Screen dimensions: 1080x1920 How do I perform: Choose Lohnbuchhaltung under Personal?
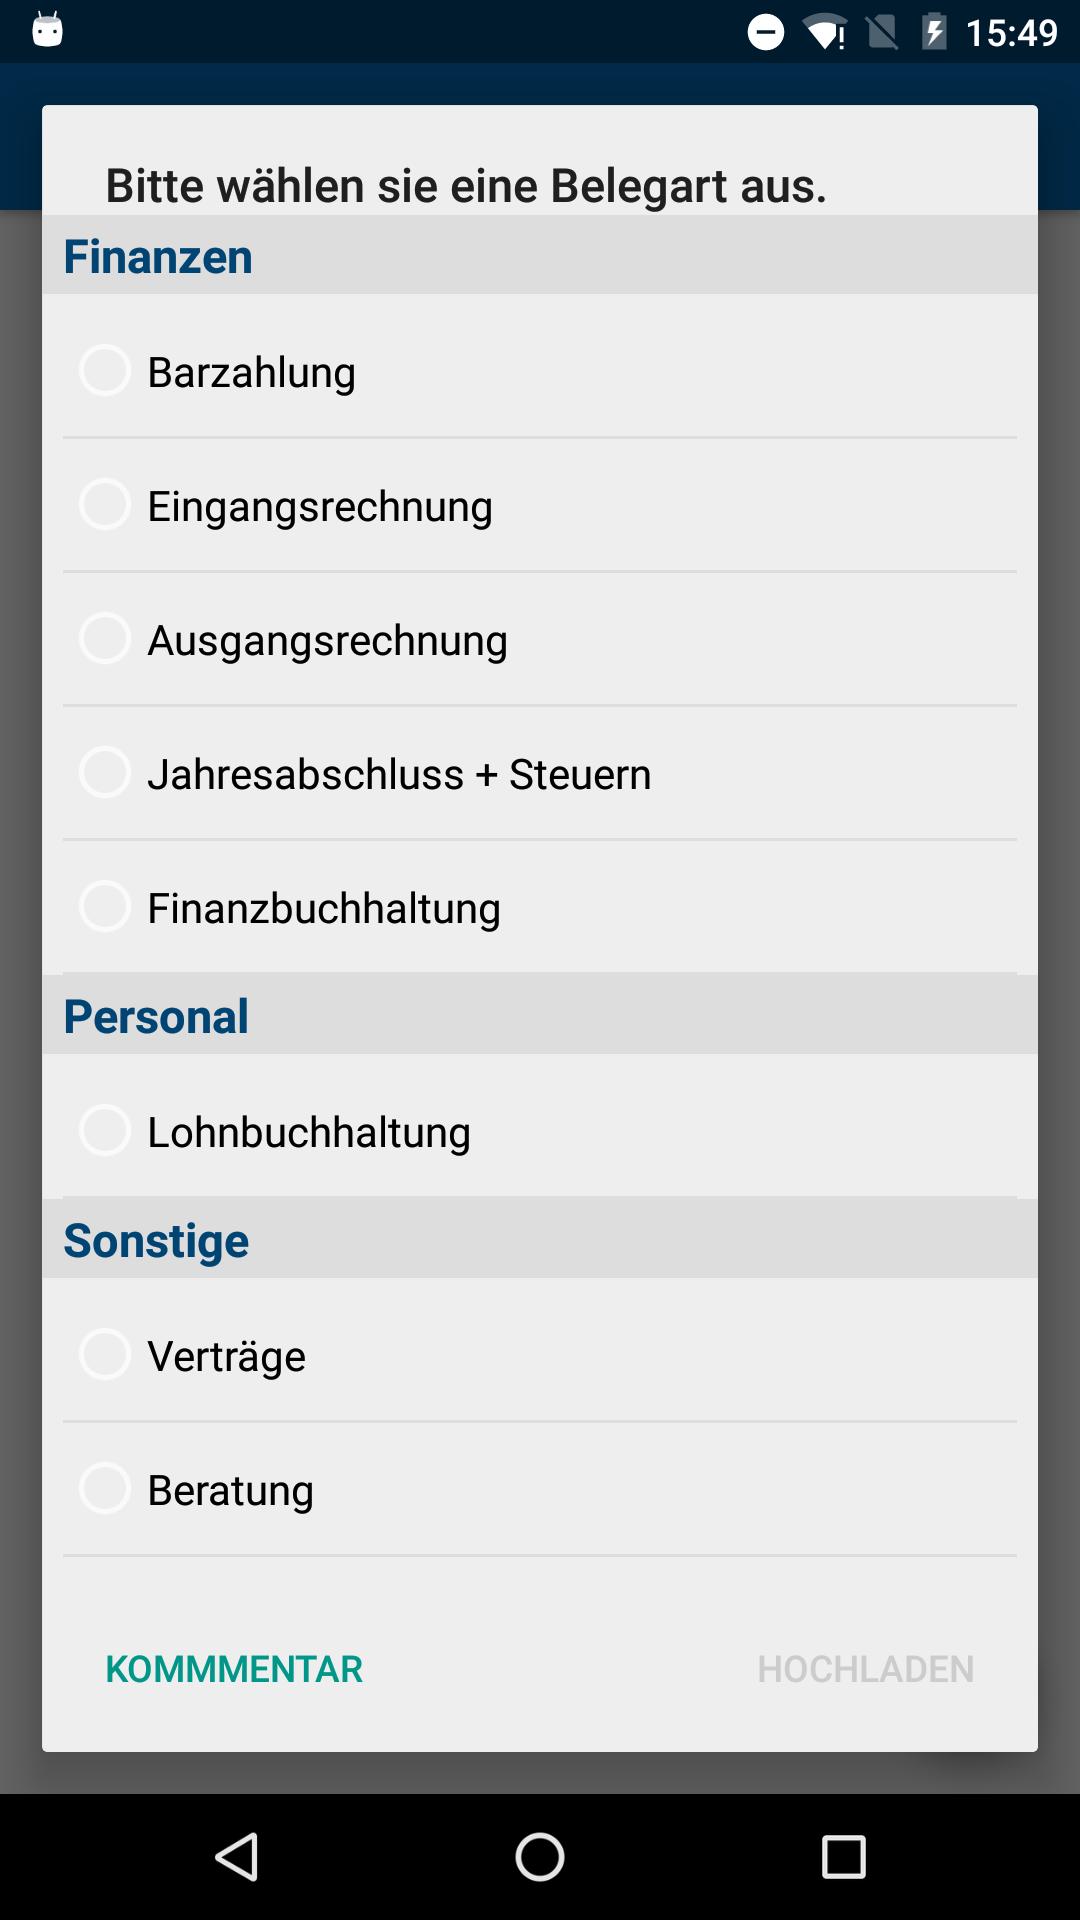point(105,1131)
